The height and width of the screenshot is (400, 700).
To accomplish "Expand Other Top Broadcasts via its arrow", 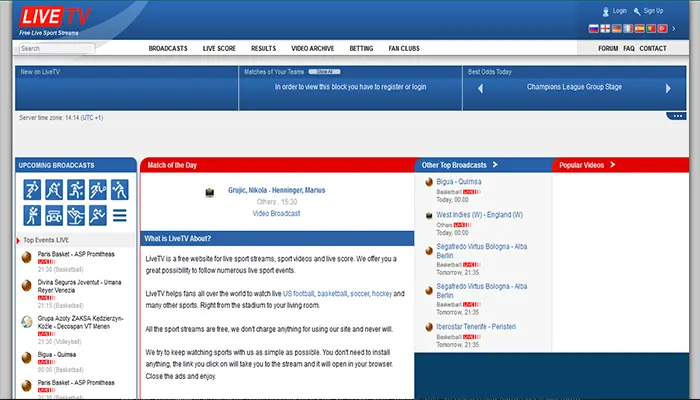I will click(495, 165).
